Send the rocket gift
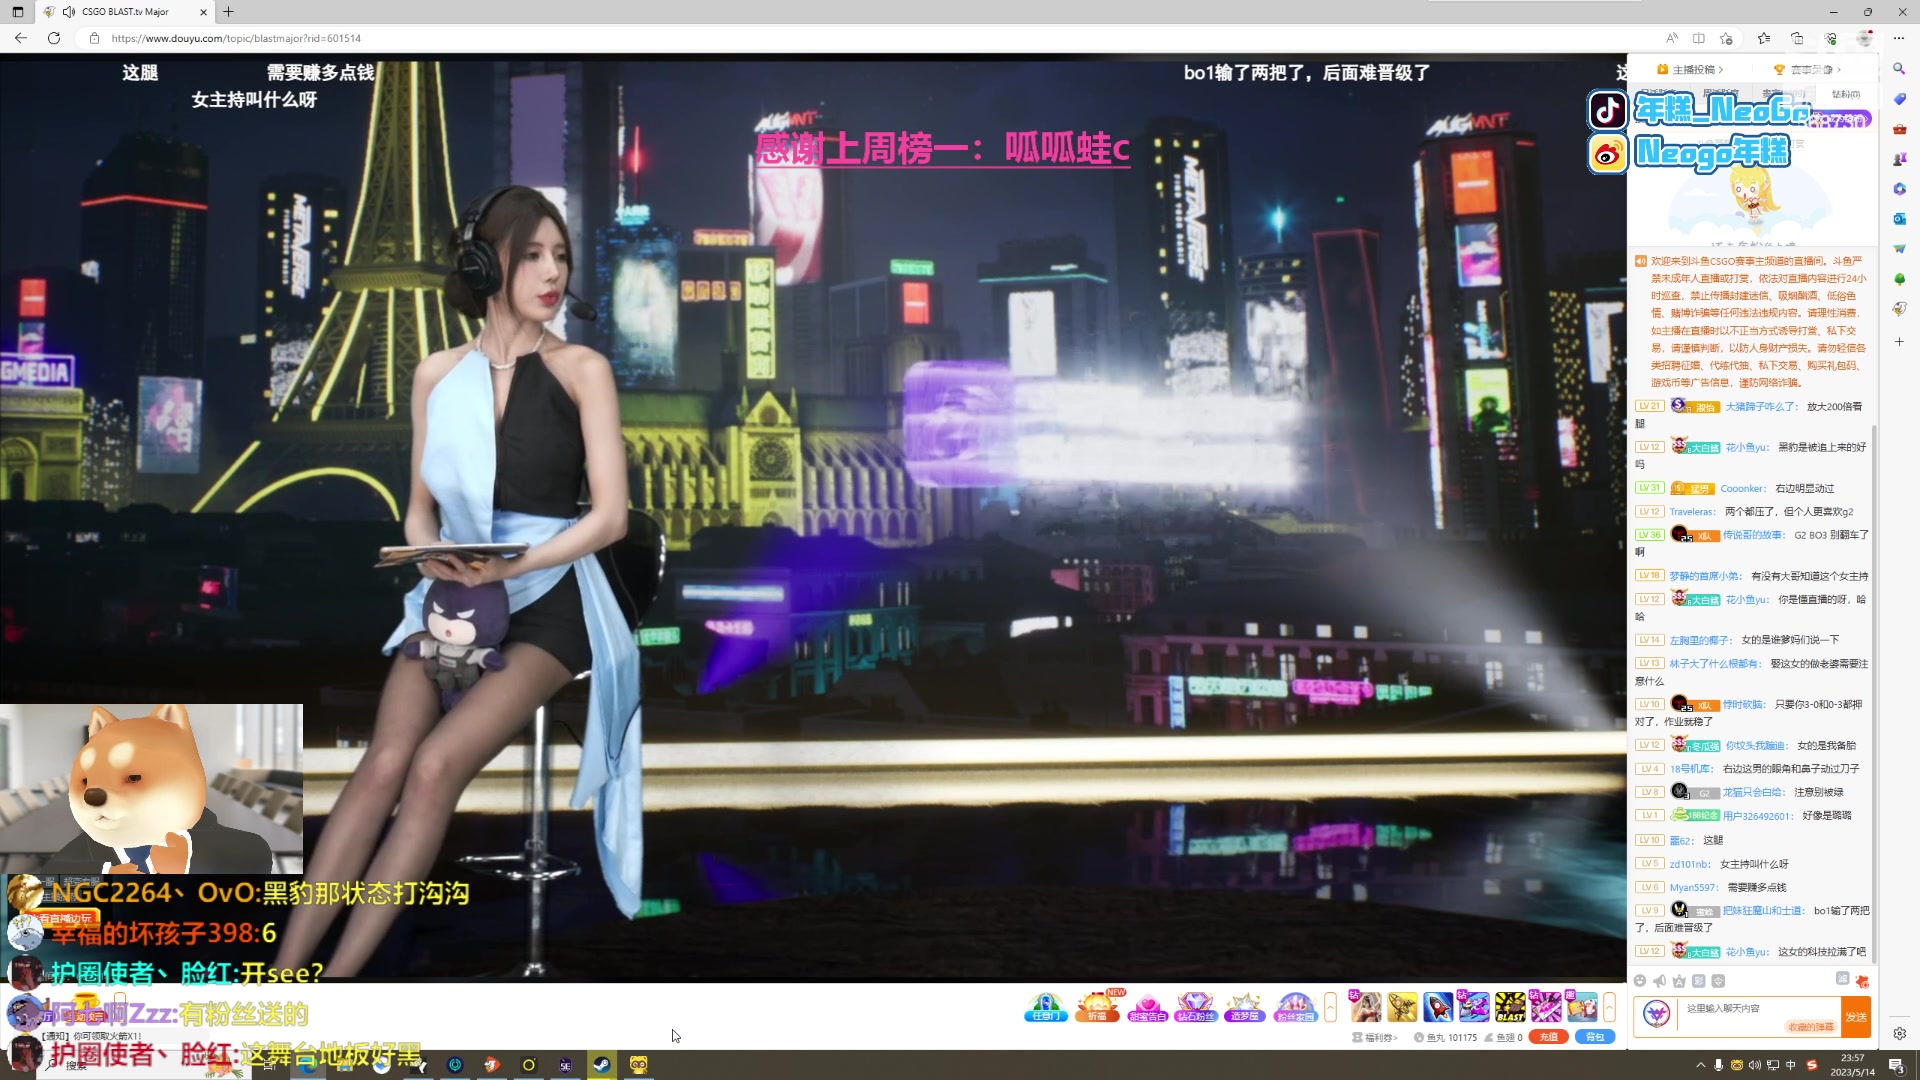This screenshot has height=1080, width=1920. coord(1438,1006)
